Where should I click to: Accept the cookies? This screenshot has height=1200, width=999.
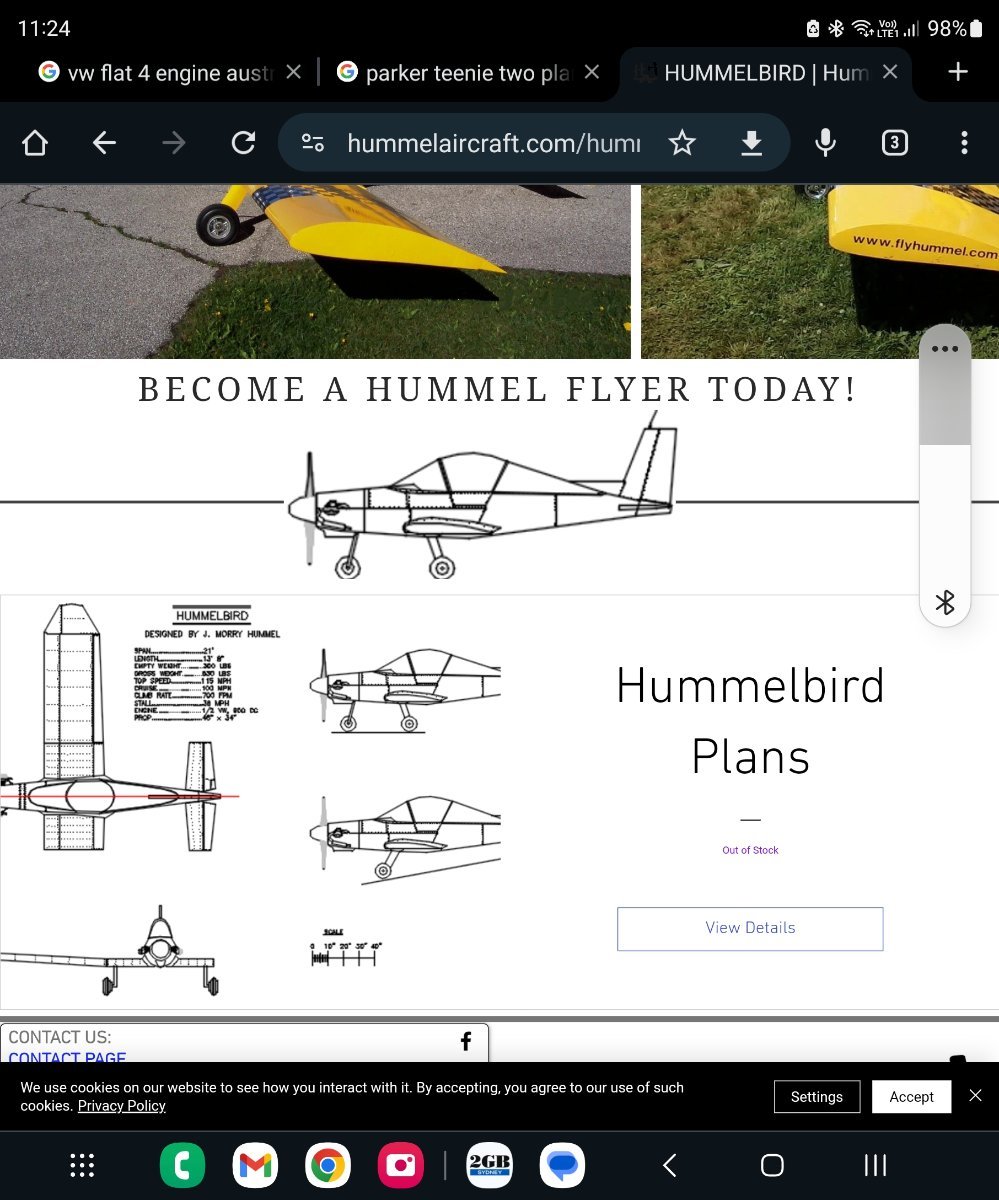[x=911, y=1097]
